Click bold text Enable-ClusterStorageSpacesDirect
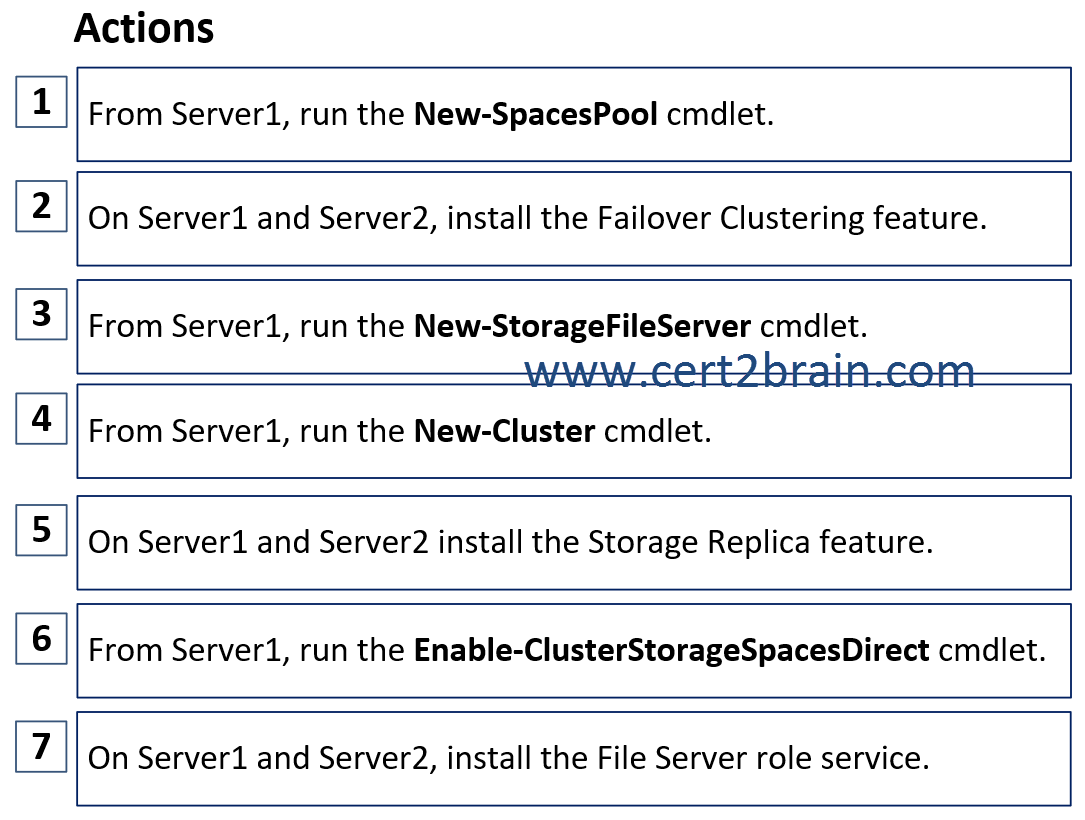This screenshot has width=1085, height=820. point(671,650)
